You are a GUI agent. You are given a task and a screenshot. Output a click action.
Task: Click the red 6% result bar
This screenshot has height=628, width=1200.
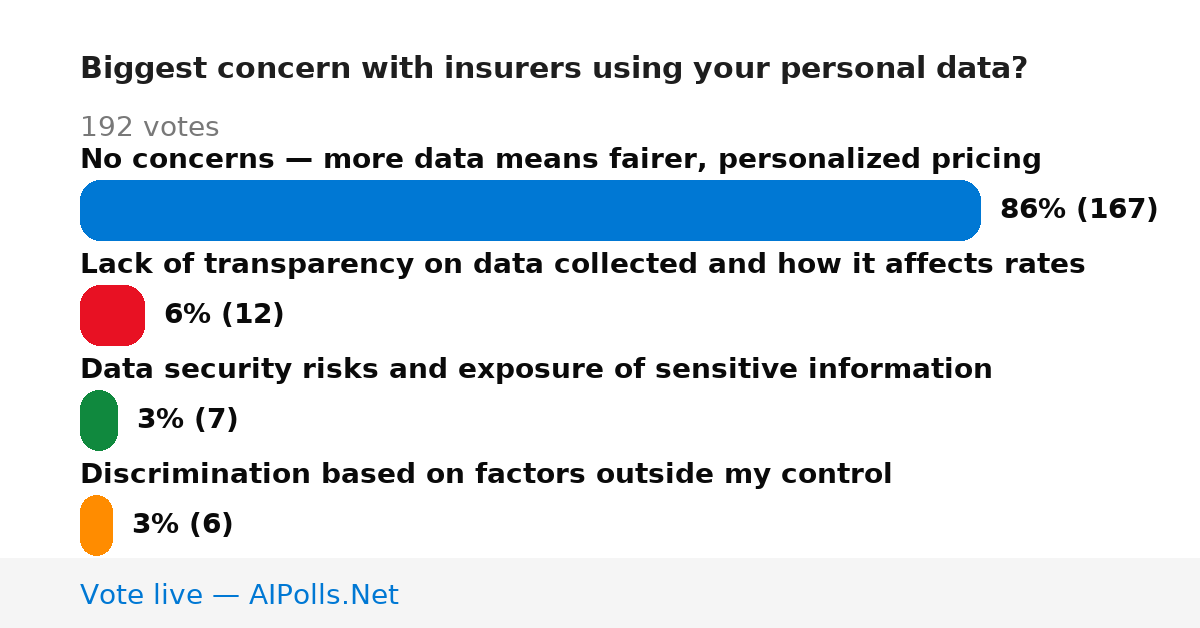point(112,315)
